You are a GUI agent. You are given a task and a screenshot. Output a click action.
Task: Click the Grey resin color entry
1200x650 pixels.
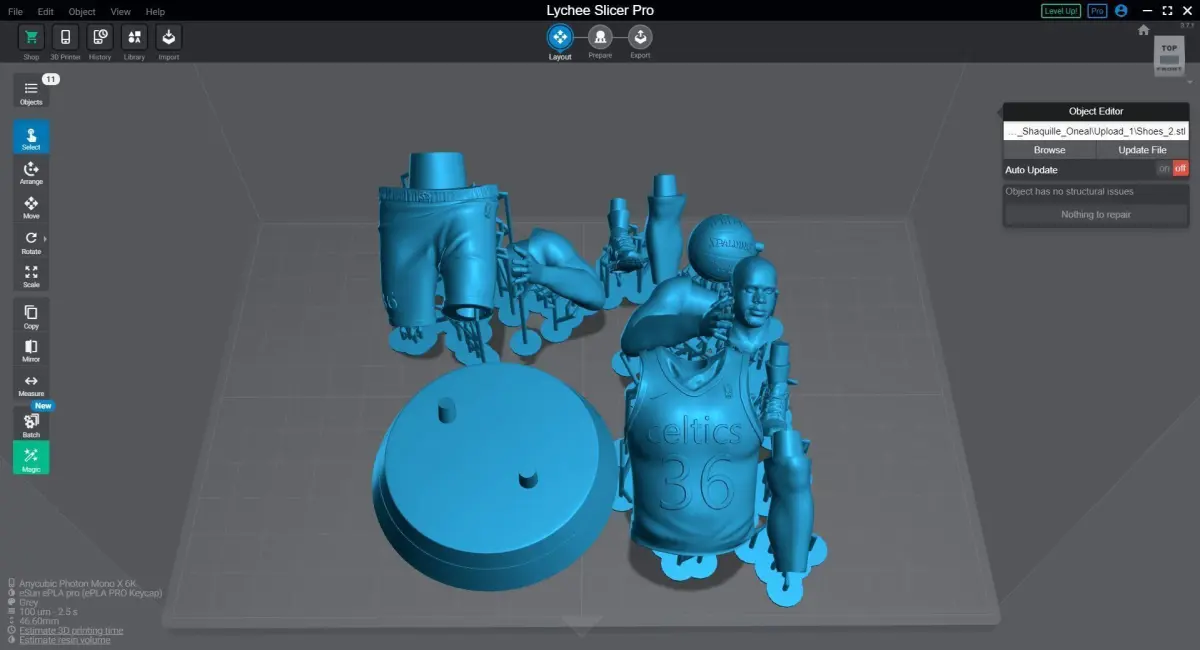[29, 602]
